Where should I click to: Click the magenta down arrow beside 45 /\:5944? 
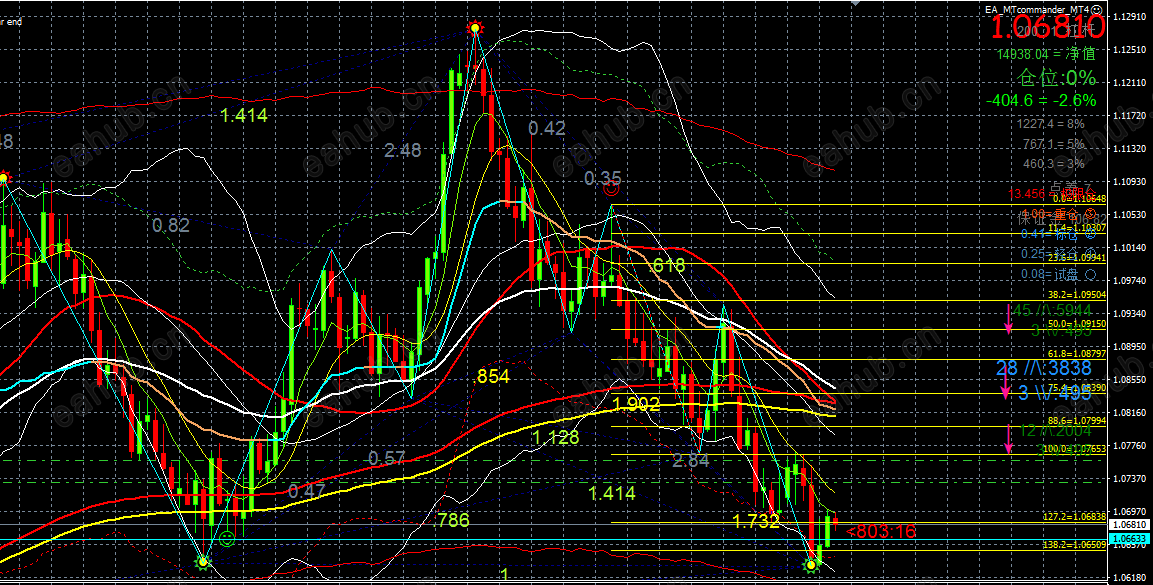coord(1009,320)
